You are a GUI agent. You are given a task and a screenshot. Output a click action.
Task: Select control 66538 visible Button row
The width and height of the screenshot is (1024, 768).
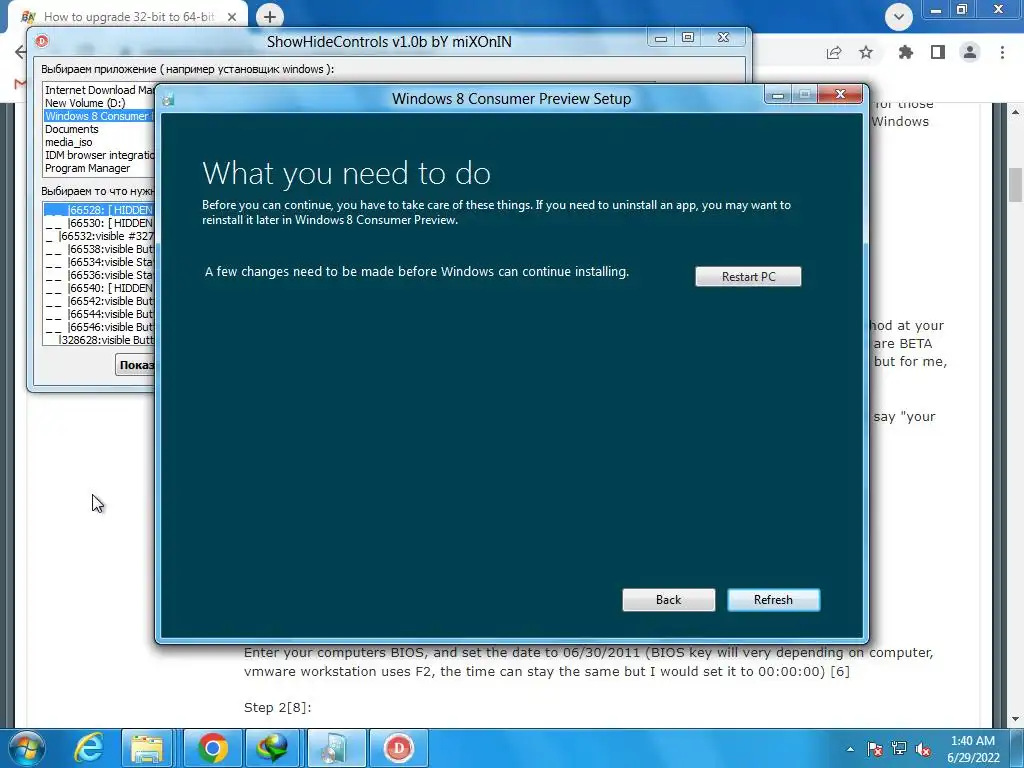pos(99,249)
